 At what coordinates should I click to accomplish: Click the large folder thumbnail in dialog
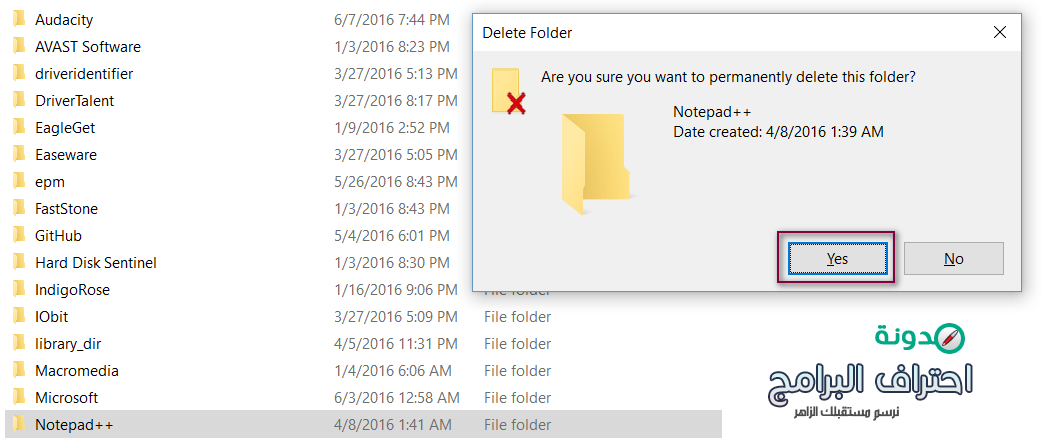click(596, 162)
